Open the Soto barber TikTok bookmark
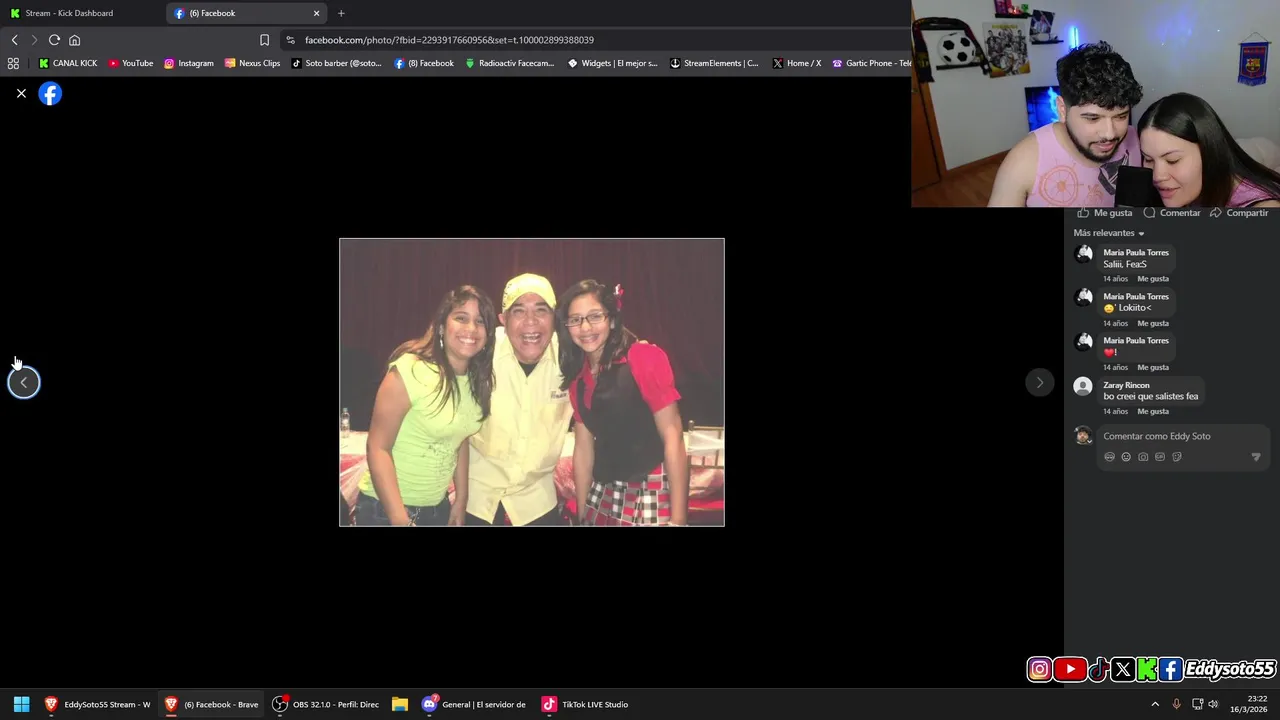 [x=336, y=63]
